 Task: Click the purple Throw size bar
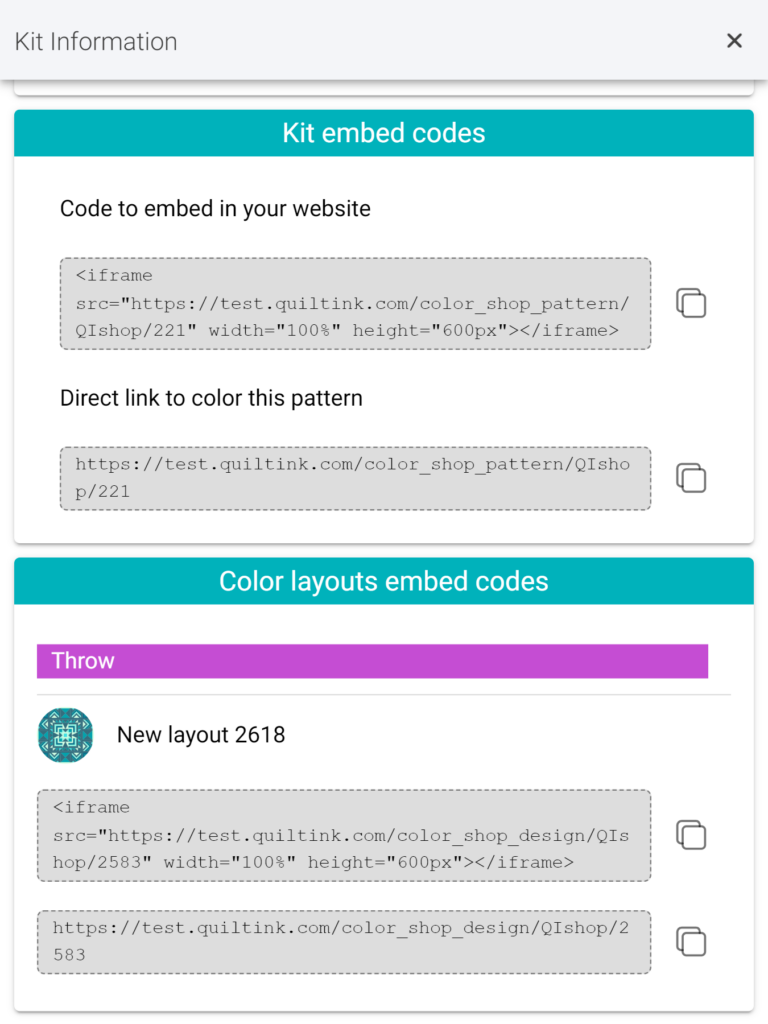pos(372,661)
